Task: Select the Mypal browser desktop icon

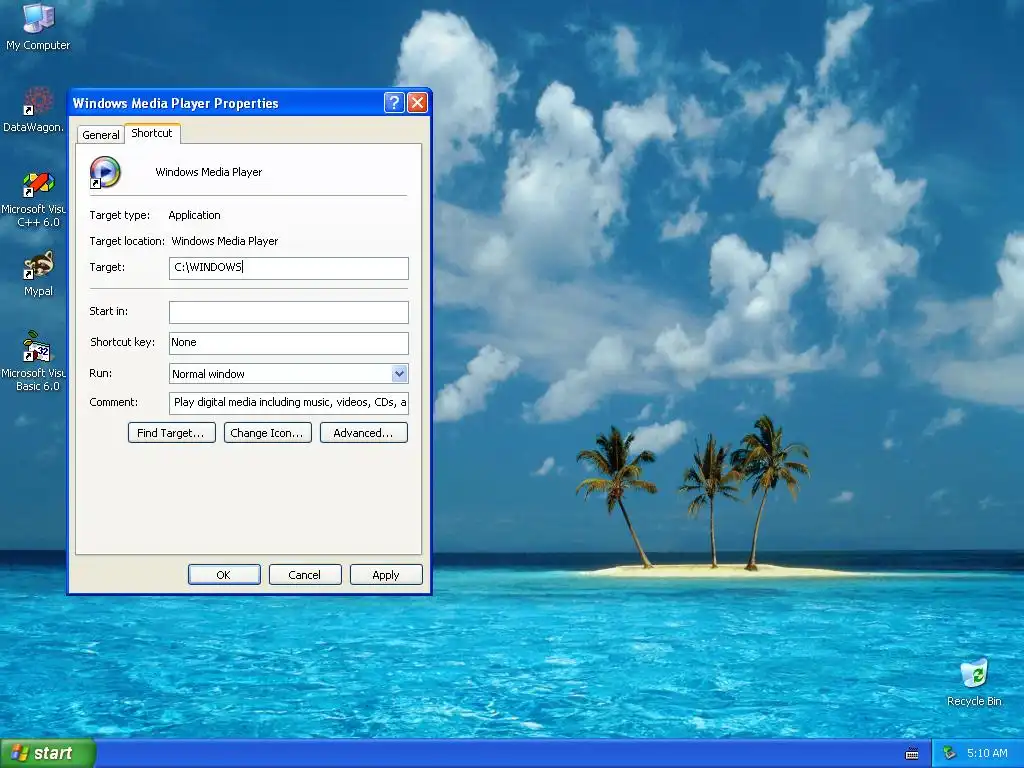Action: pos(38,274)
